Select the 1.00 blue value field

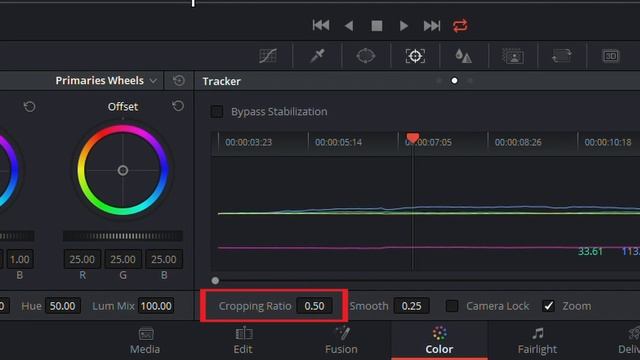pos(20,259)
